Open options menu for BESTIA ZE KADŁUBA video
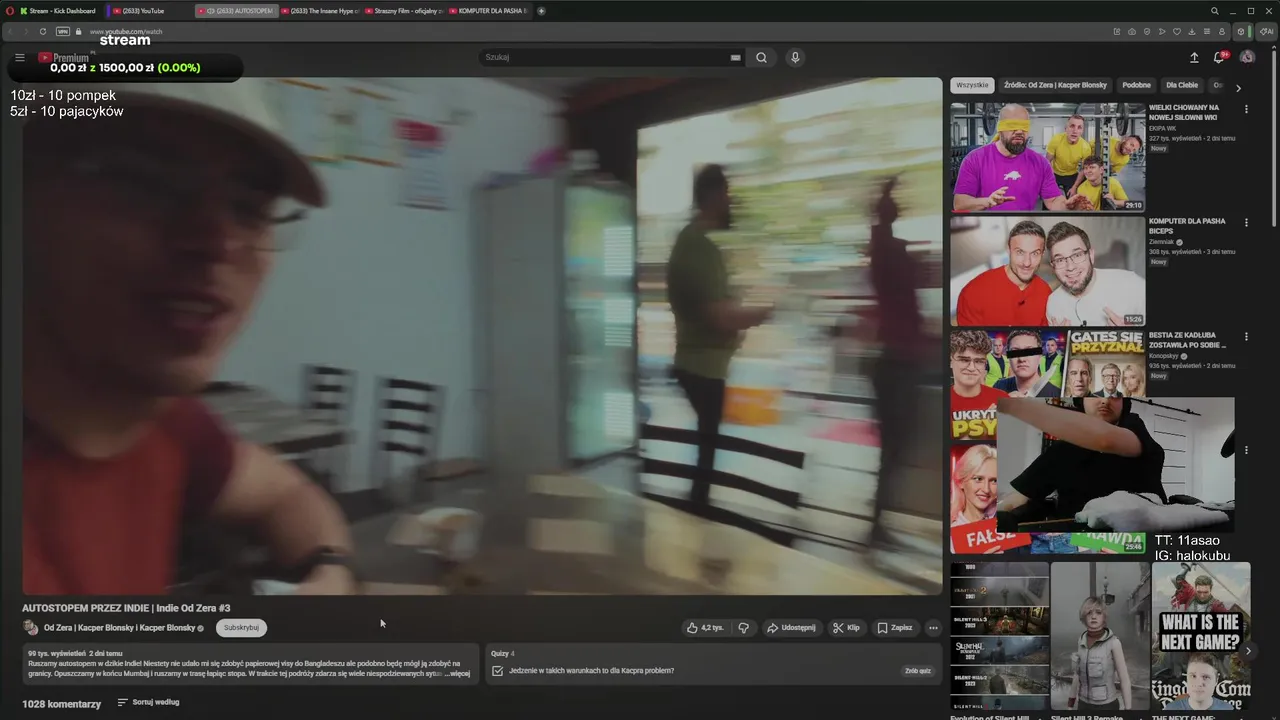 [x=1246, y=337]
